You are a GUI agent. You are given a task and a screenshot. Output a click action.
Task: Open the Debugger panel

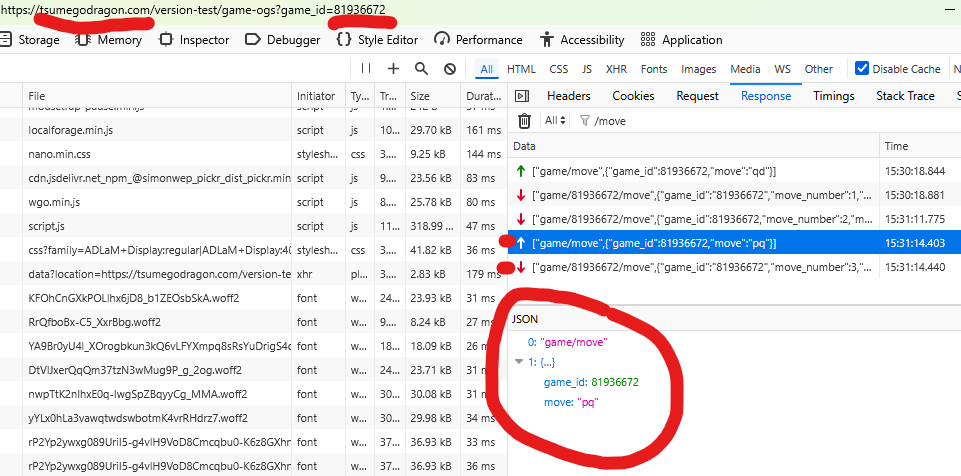coord(282,40)
